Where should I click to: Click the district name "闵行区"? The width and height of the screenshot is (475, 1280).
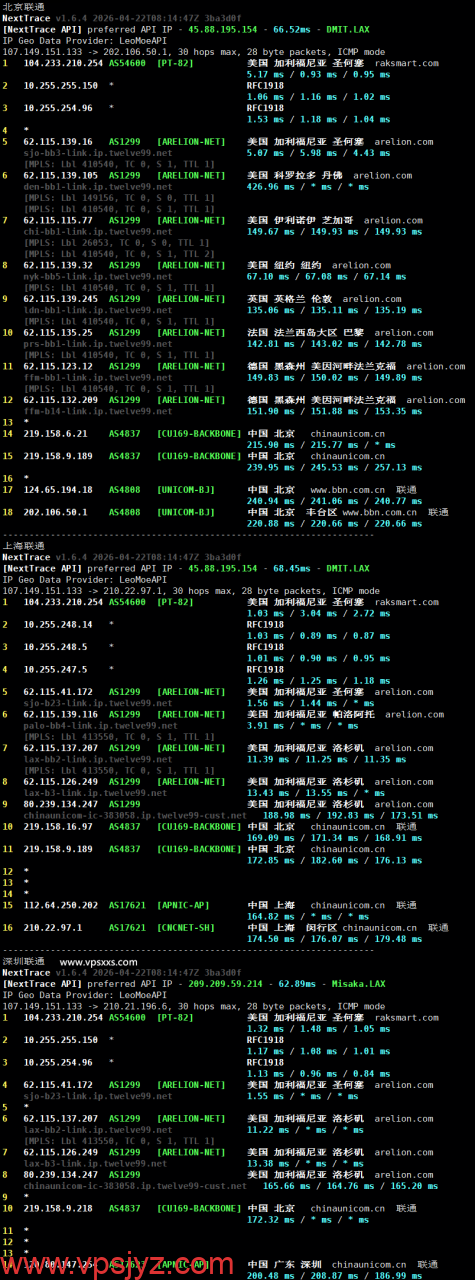click(319, 927)
